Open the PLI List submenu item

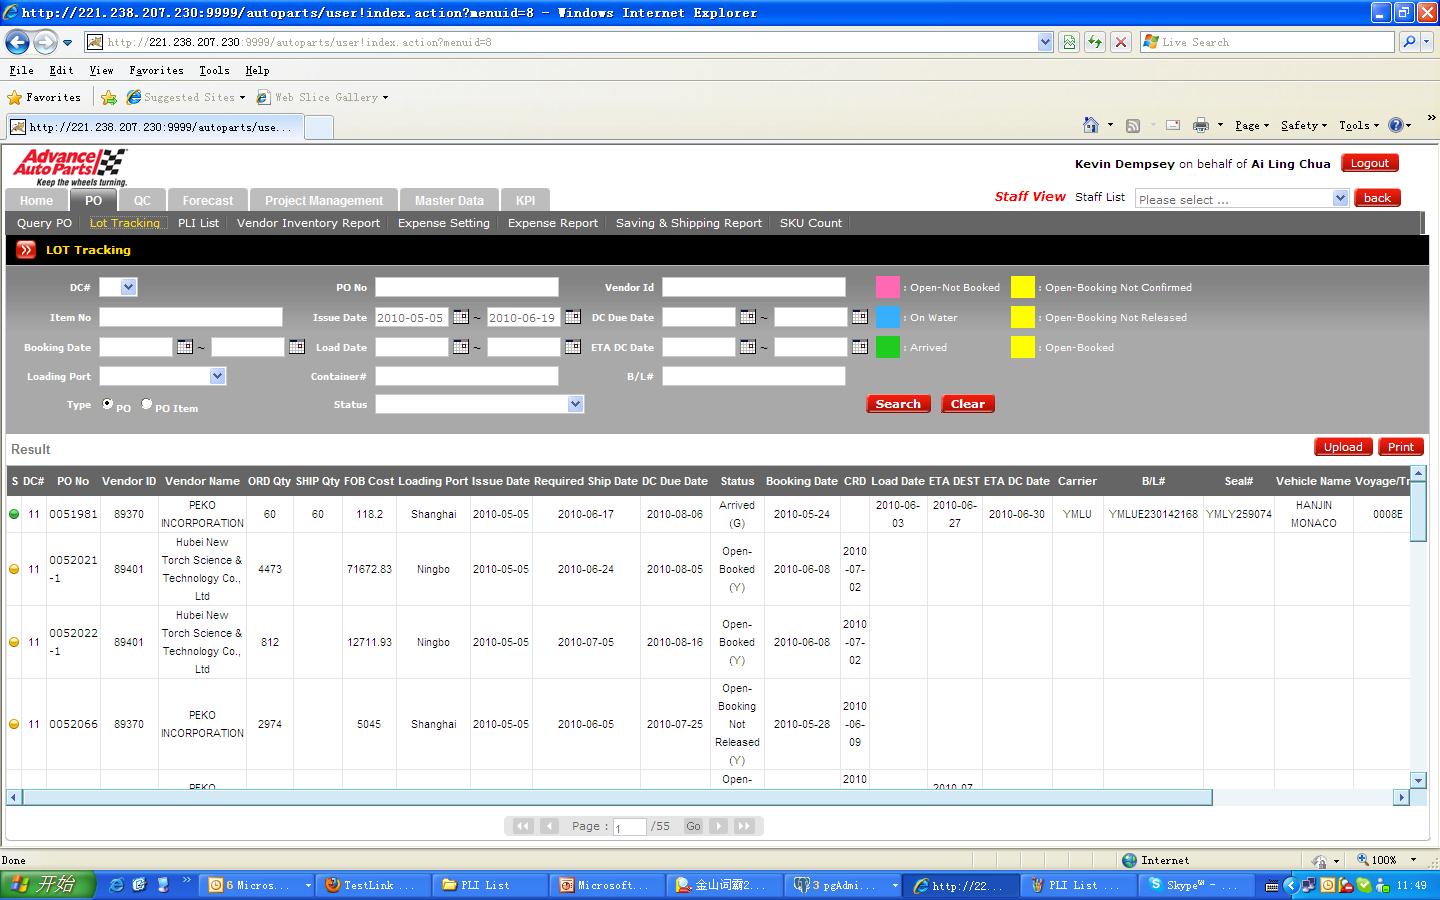pyautogui.click(x=198, y=223)
